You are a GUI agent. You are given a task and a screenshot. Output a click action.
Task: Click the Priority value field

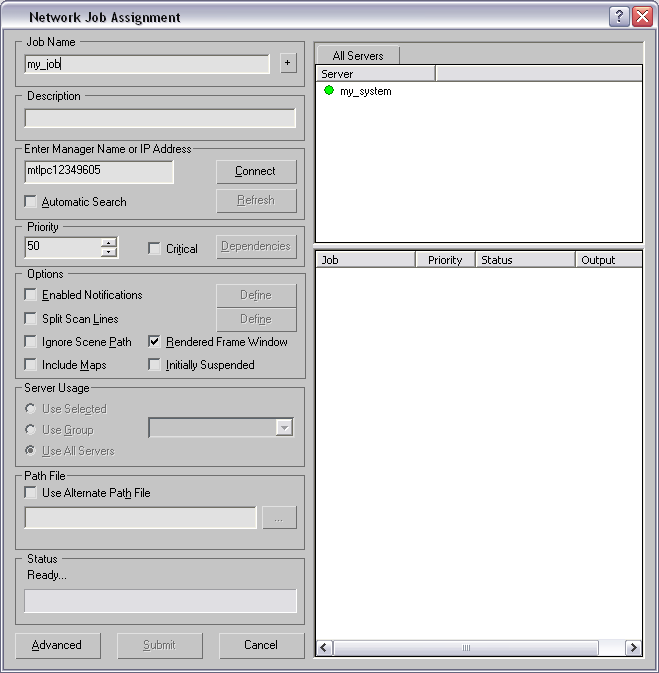tap(63, 247)
